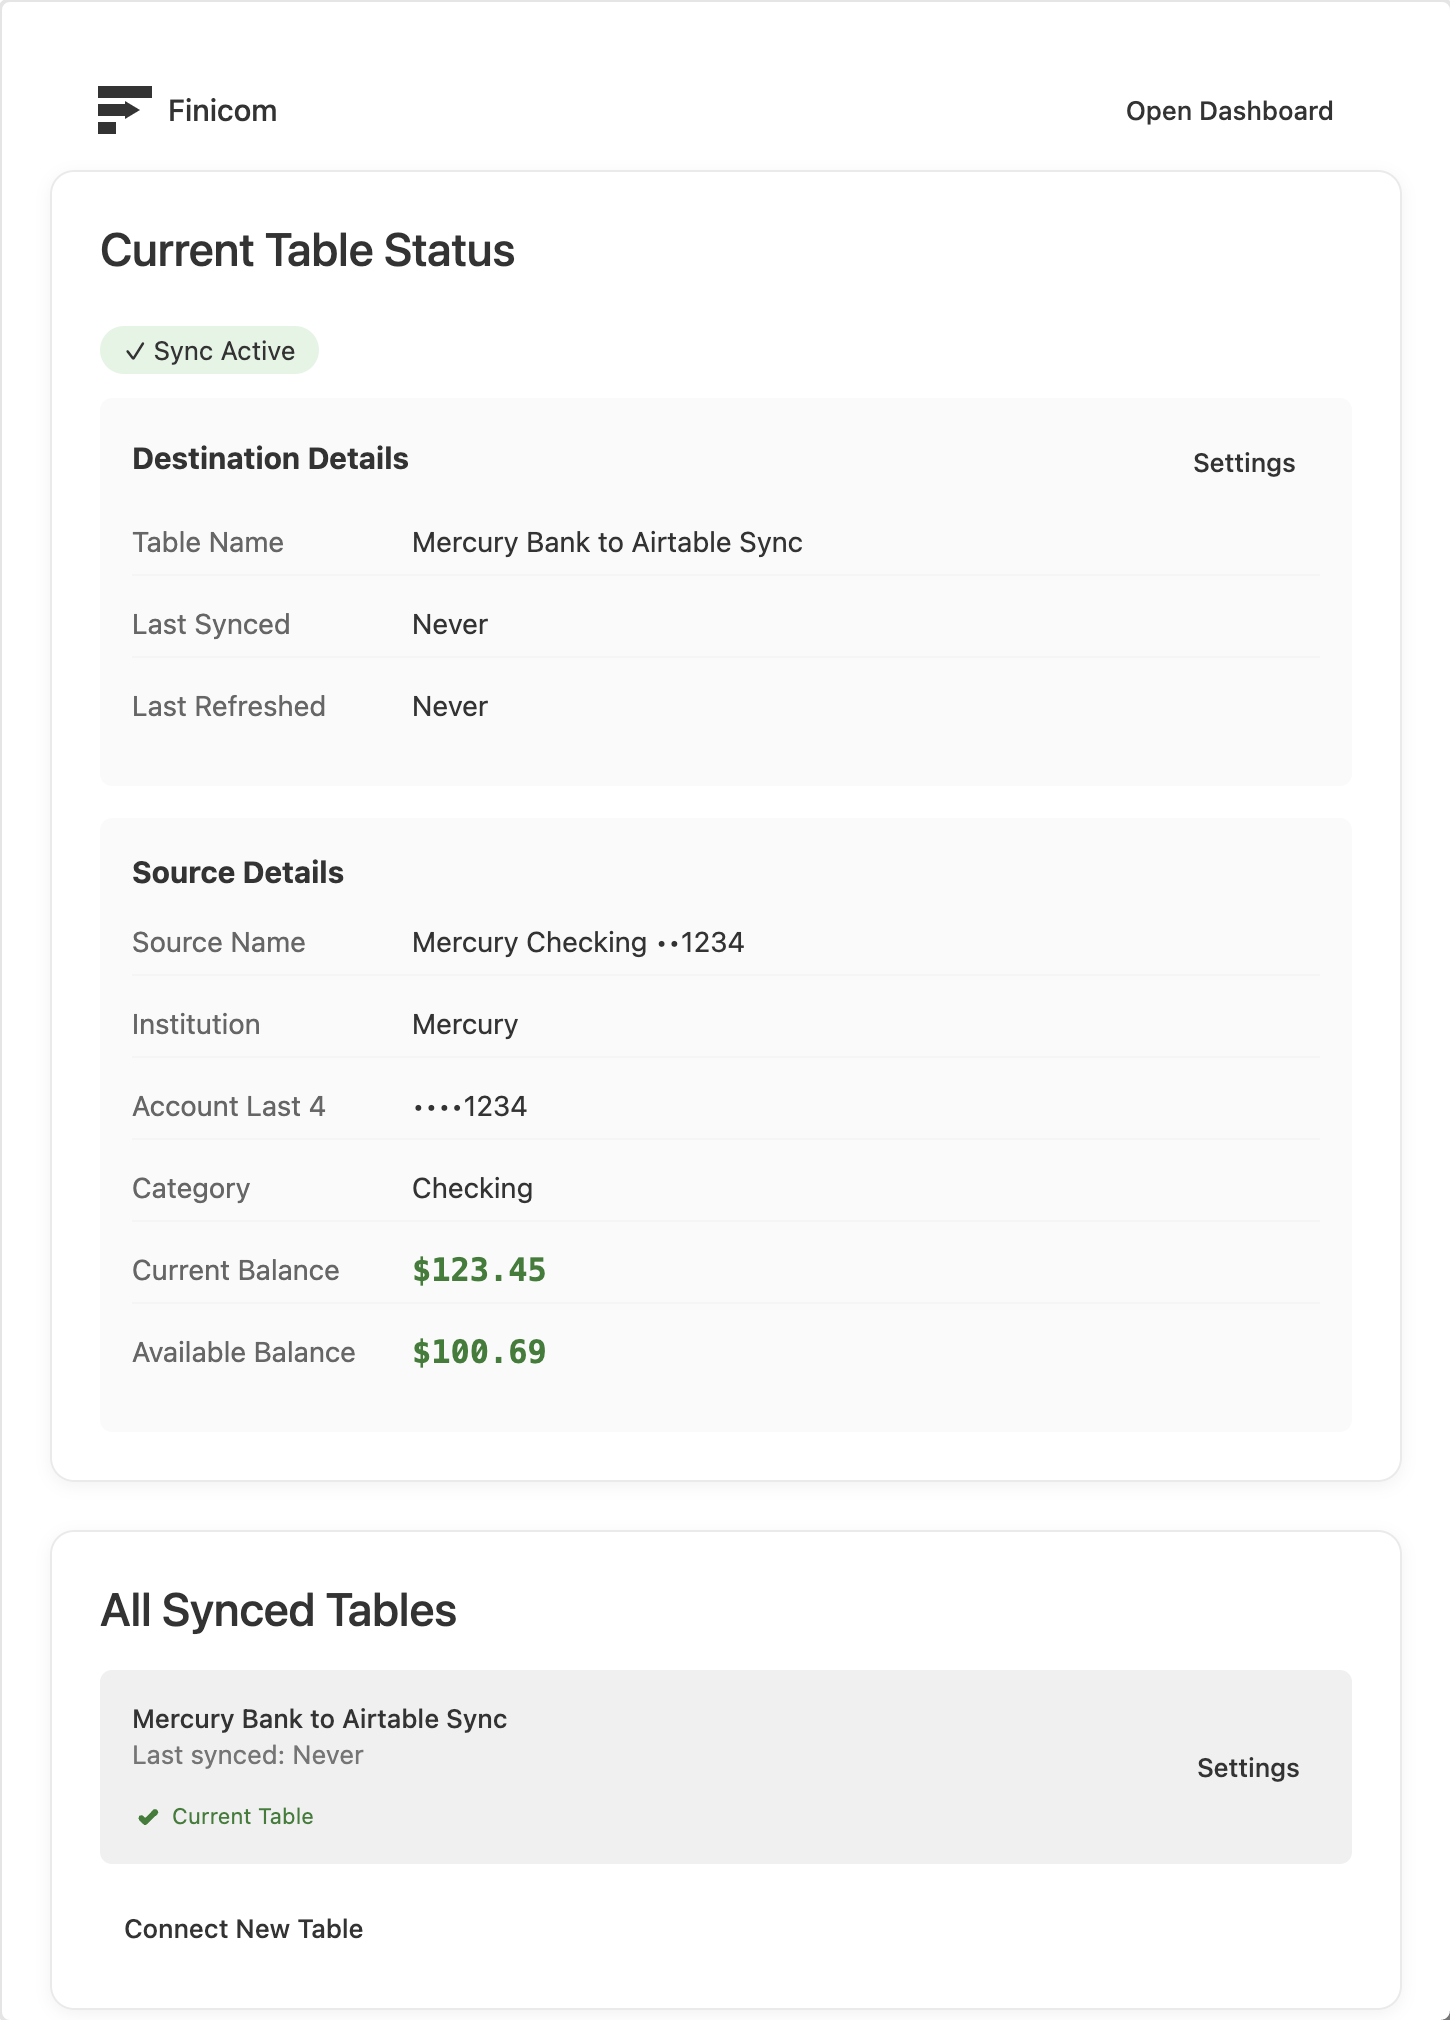
Task: Open Dashboard from the header
Action: coord(1229,111)
